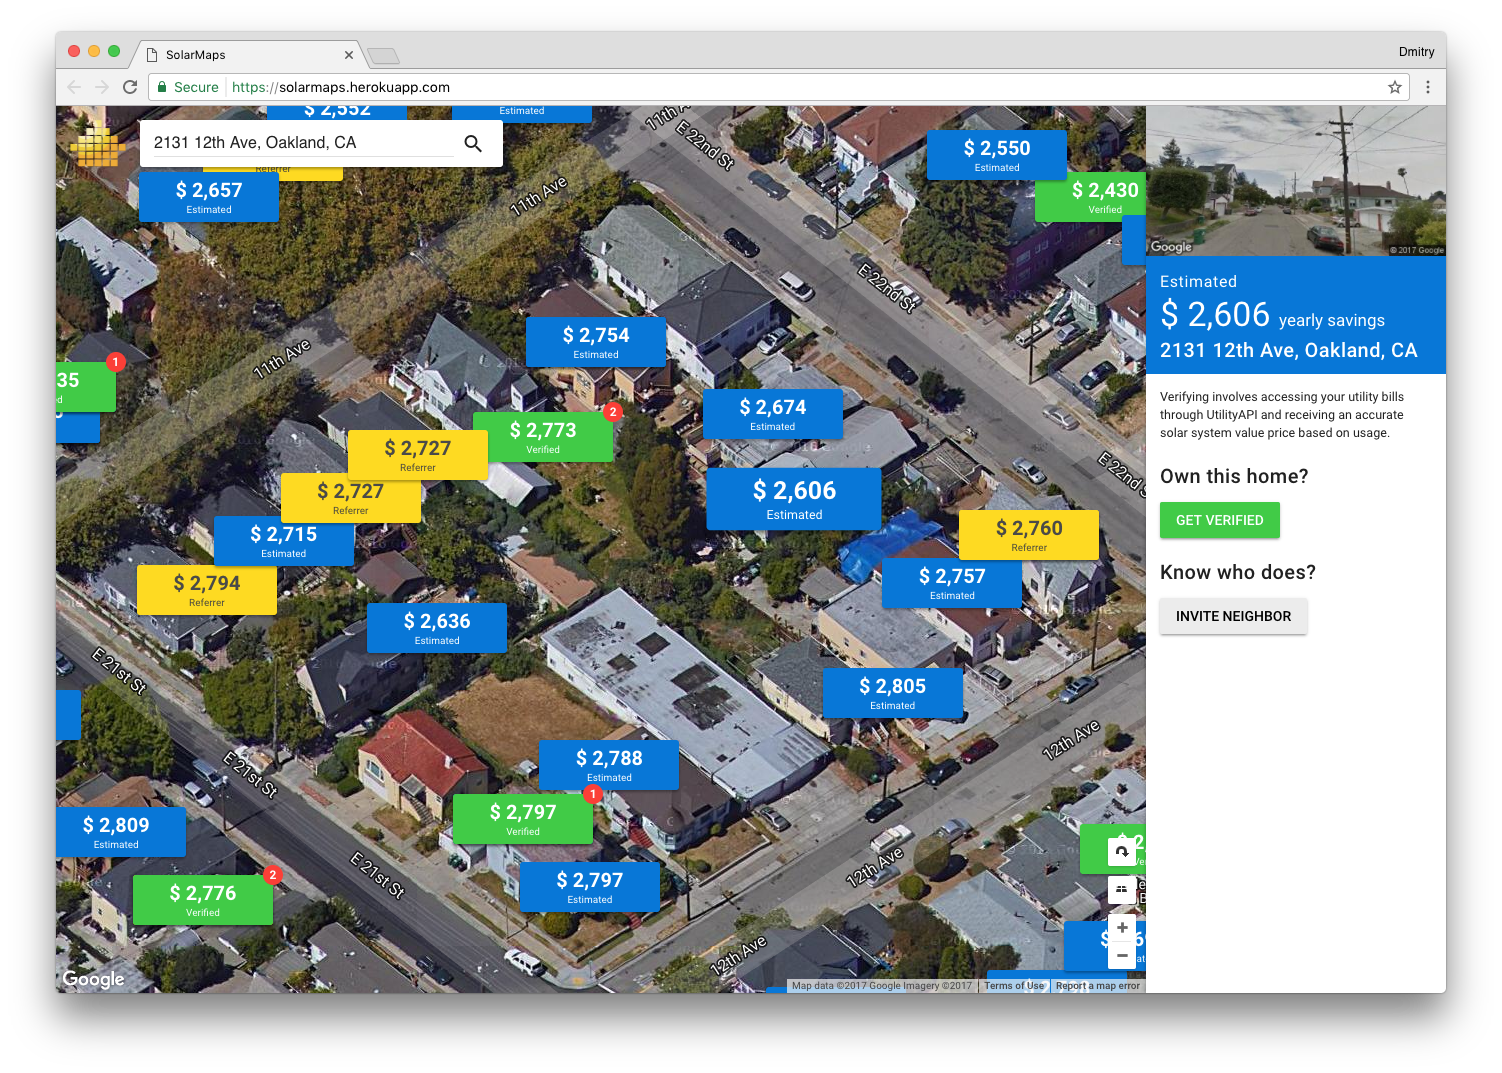Bookmark the page with the star icon
Image resolution: width=1502 pixels, height=1073 pixels.
1395,87
